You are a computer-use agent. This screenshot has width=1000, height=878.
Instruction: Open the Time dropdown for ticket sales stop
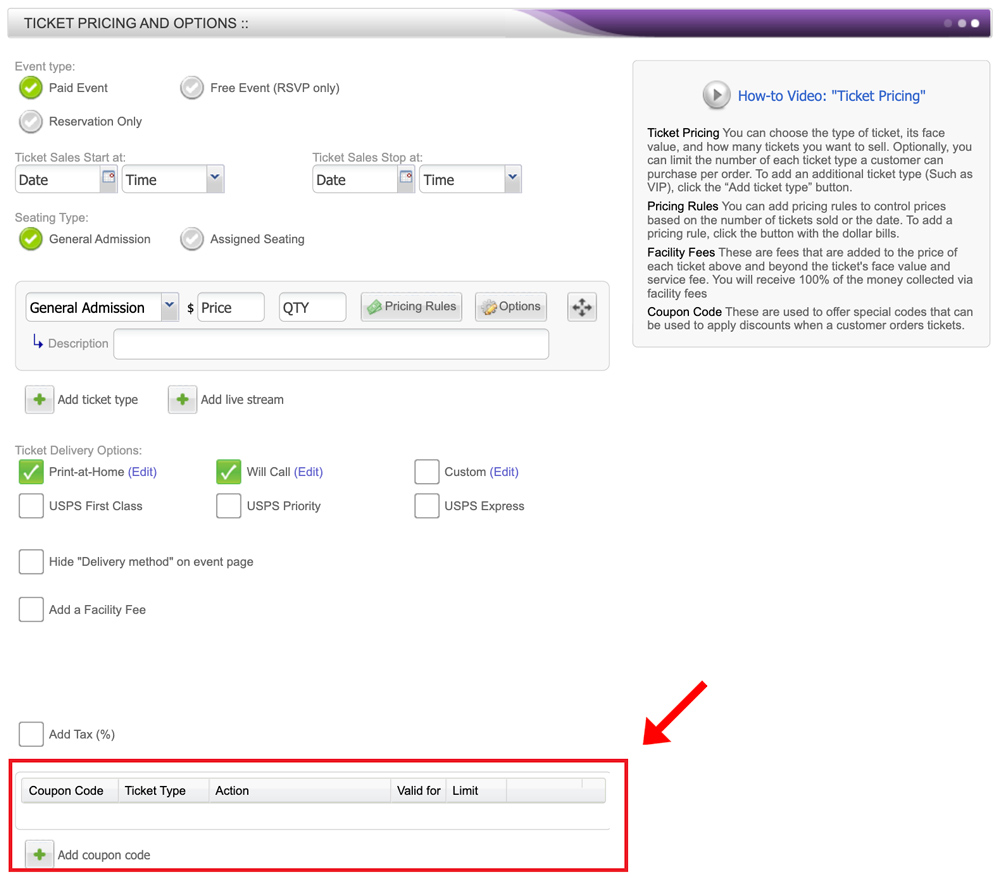coord(511,178)
